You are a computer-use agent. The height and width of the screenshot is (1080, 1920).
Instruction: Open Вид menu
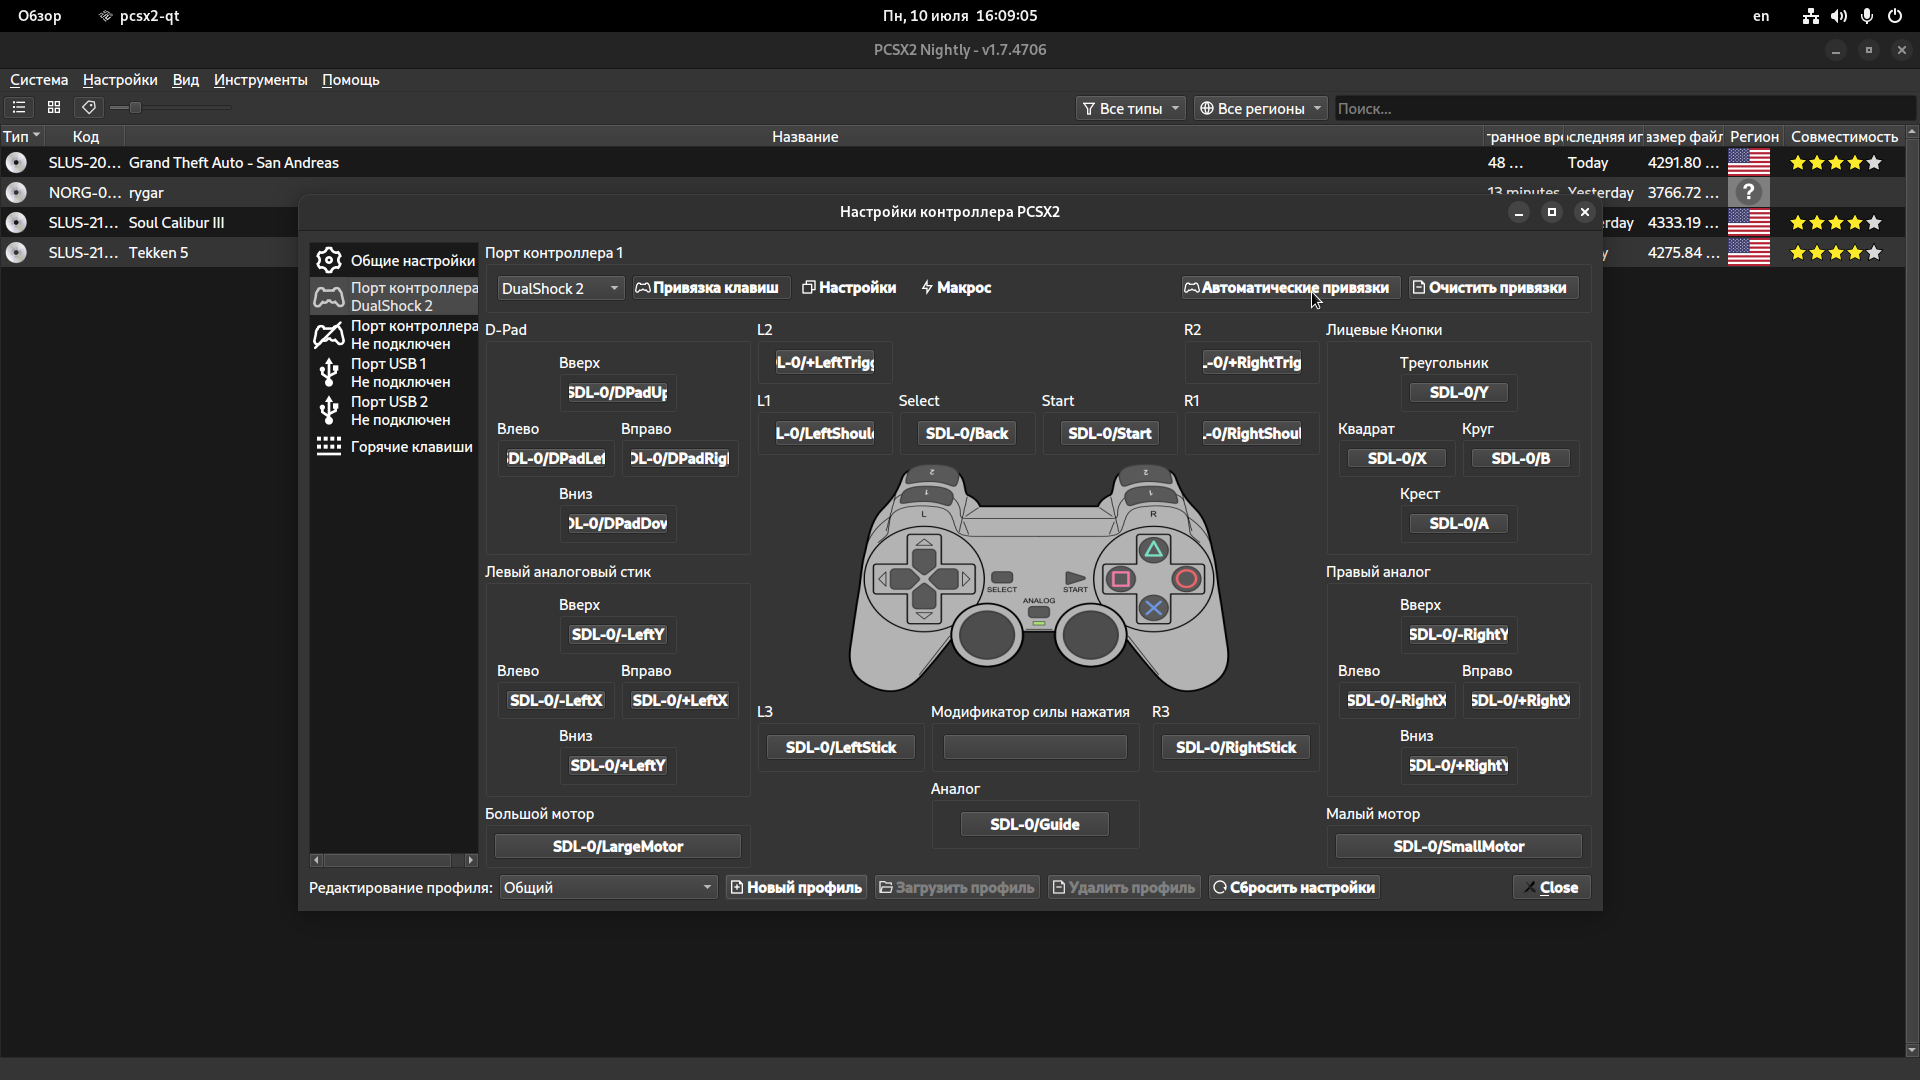(x=185, y=80)
